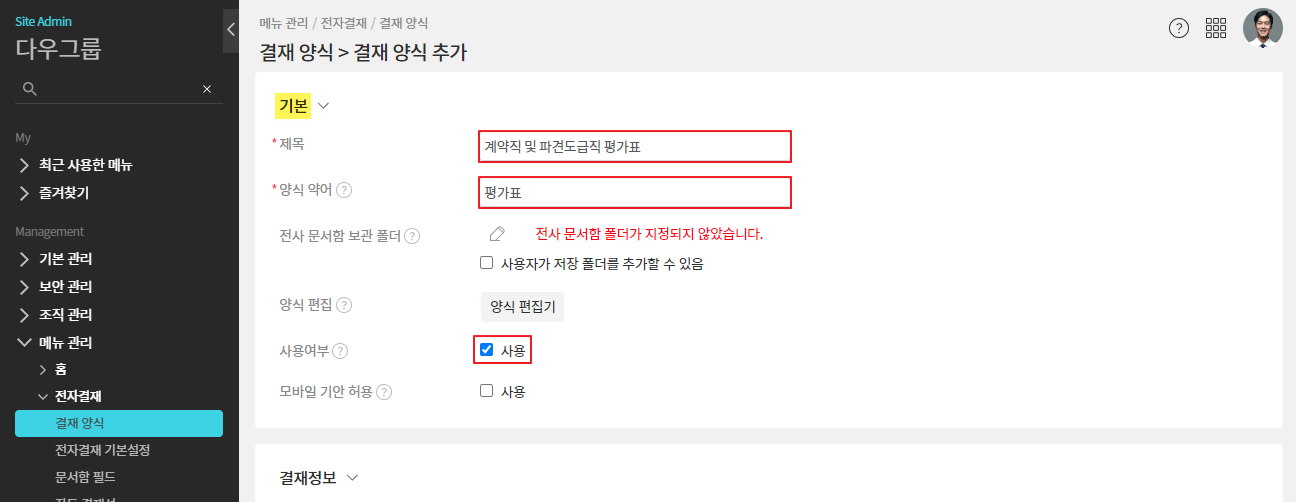
Task: Show help for 모바일 기안 허용
Action: 384,392
